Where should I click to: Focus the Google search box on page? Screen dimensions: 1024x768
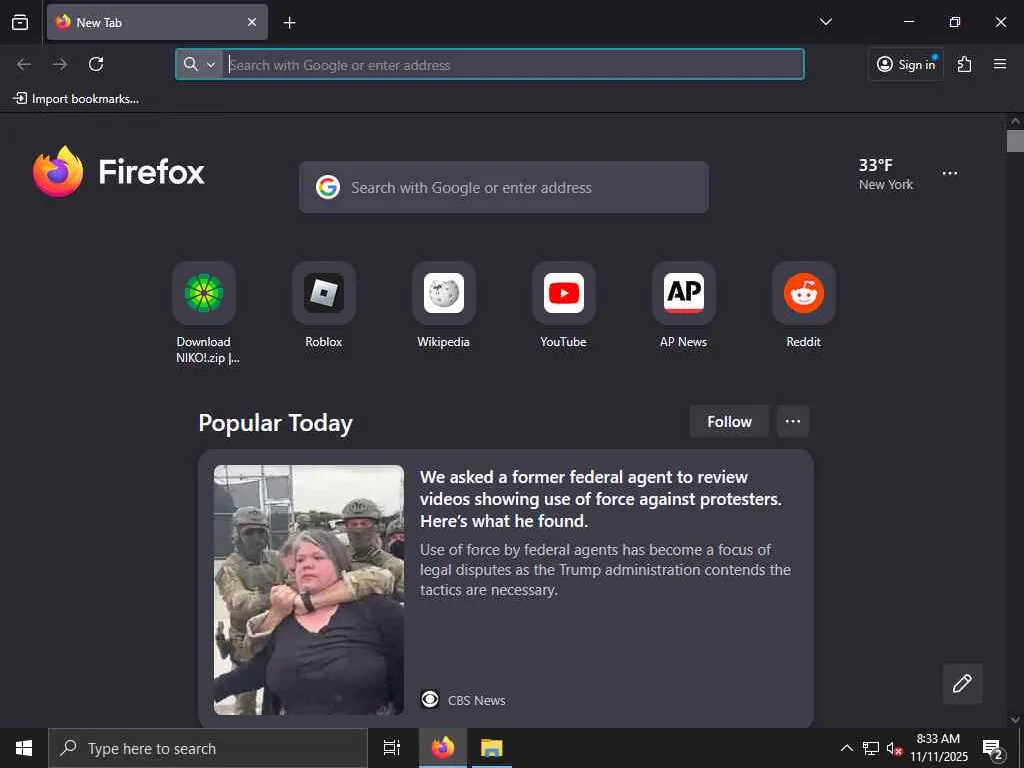tap(504, 187)
